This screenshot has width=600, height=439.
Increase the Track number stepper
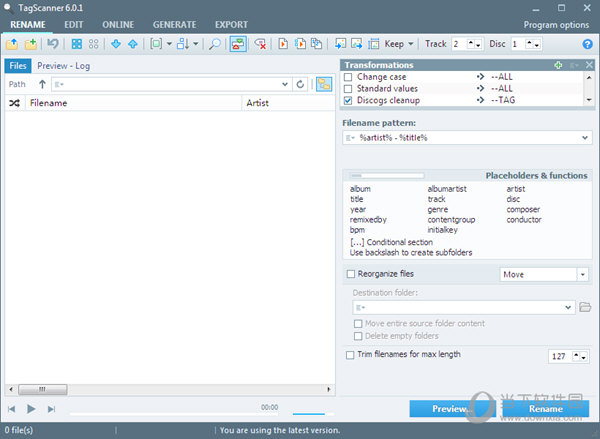pos(471,43)
